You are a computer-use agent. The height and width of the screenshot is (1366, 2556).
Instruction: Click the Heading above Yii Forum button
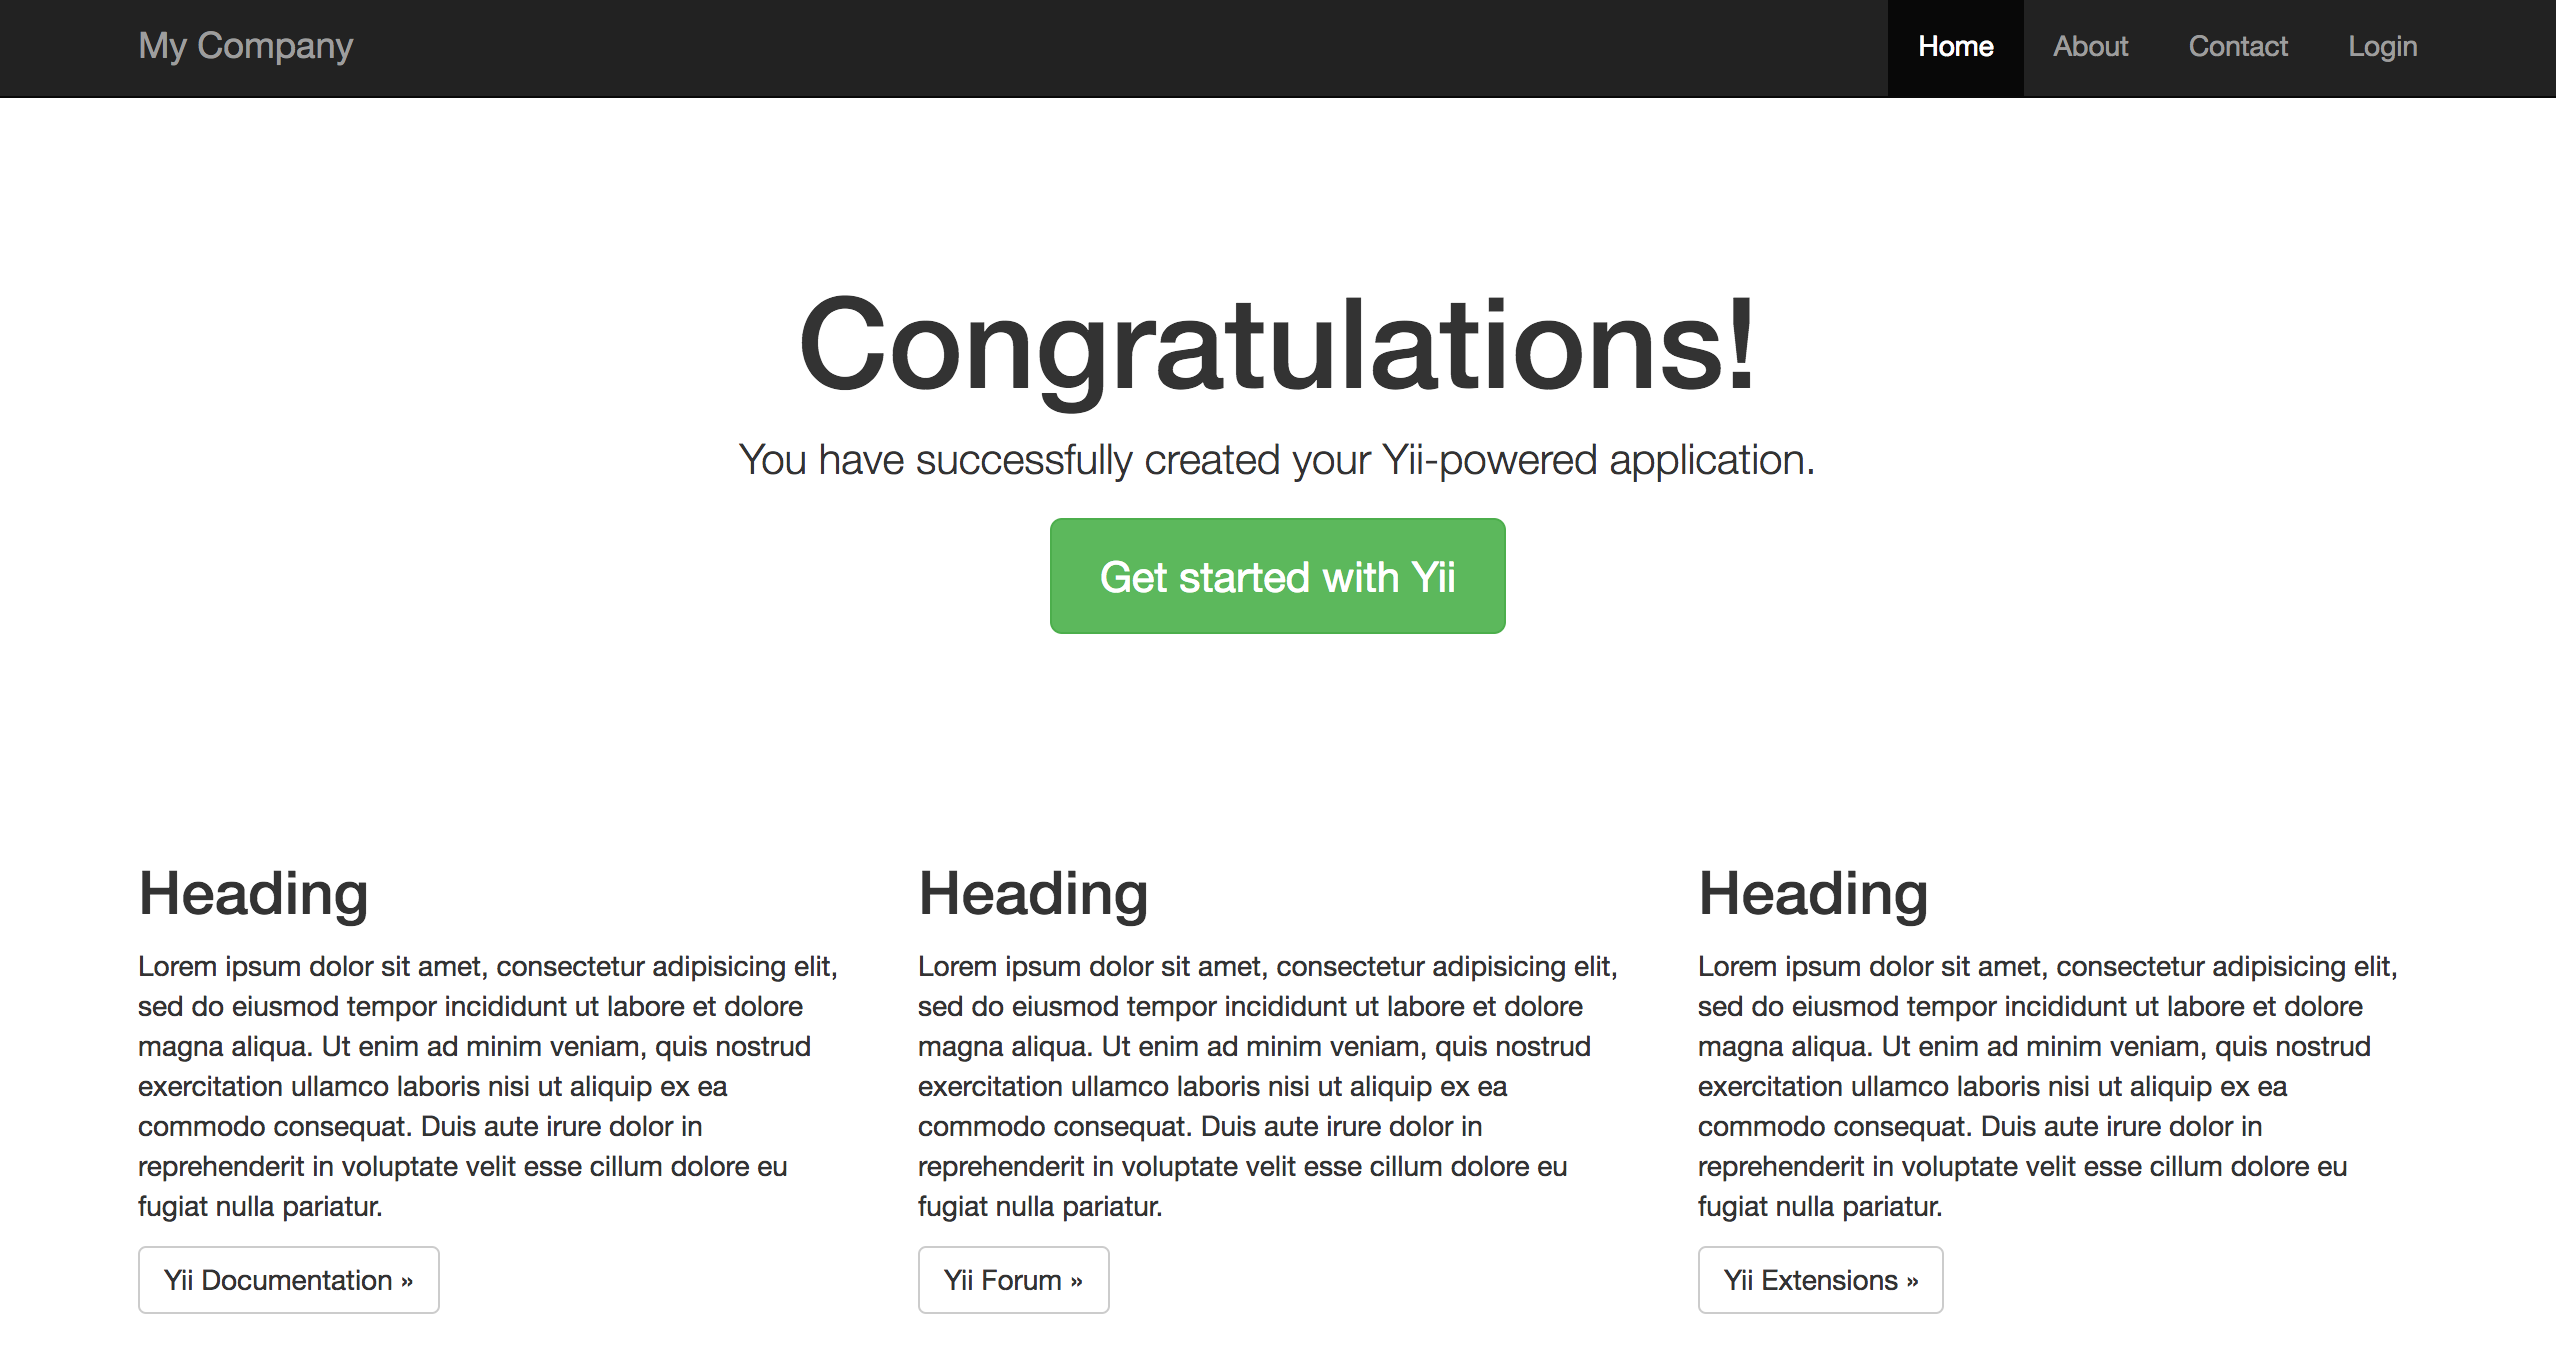[x=1033, y=893]
